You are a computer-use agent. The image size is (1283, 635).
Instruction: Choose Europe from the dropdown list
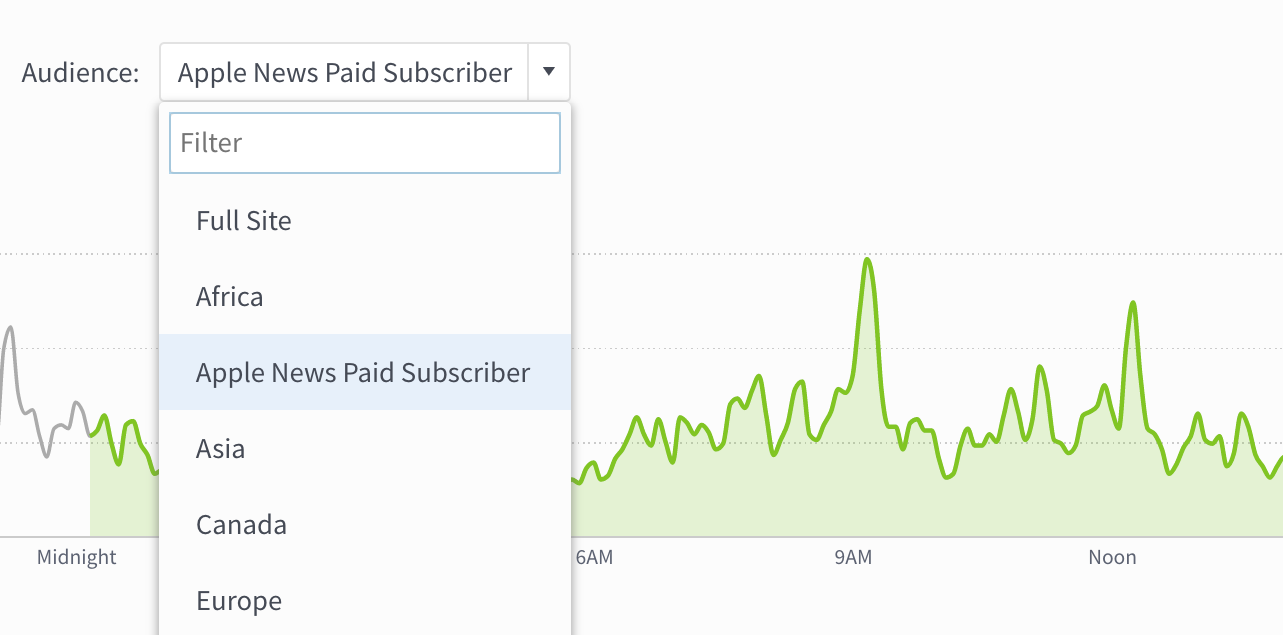click(239, 601)
